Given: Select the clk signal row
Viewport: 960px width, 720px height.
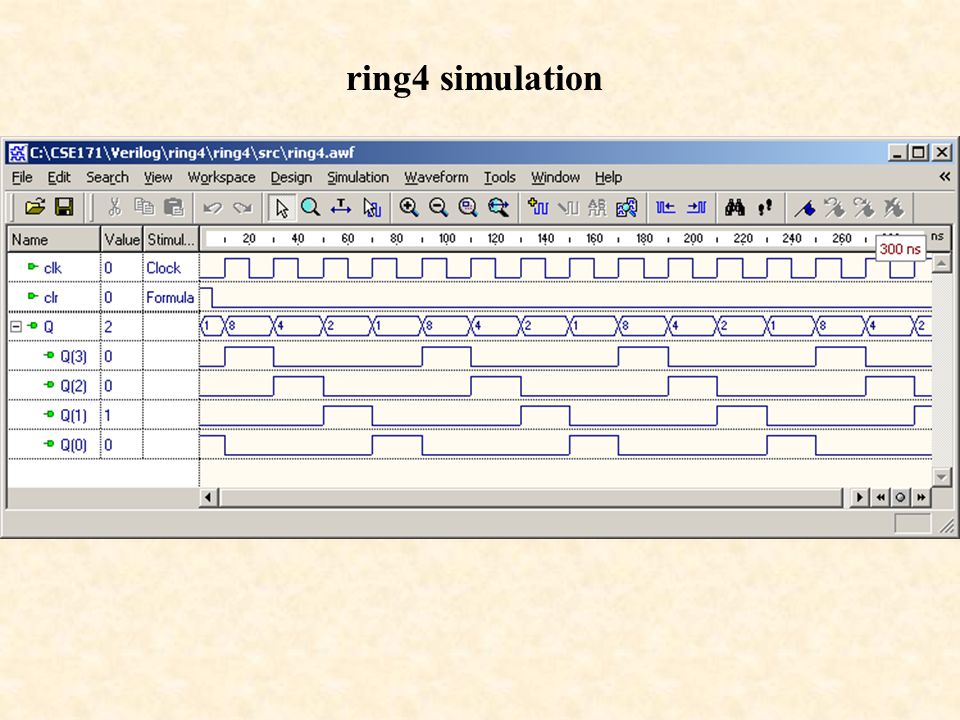Looking at the screenshot, I should pos(53,268).
